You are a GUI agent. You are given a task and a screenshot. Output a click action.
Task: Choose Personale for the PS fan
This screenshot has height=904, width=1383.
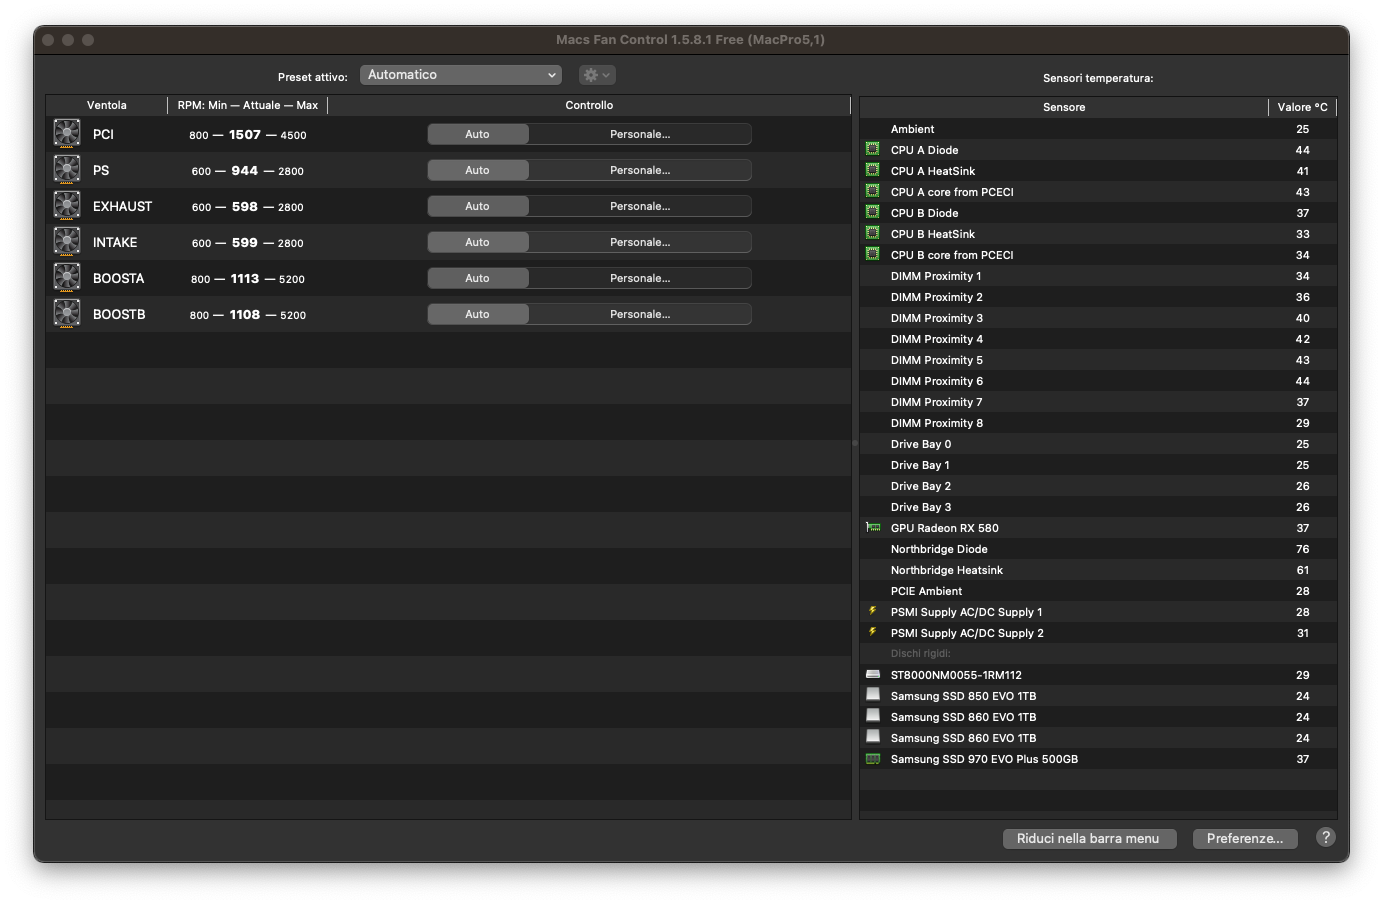(640, 170)
